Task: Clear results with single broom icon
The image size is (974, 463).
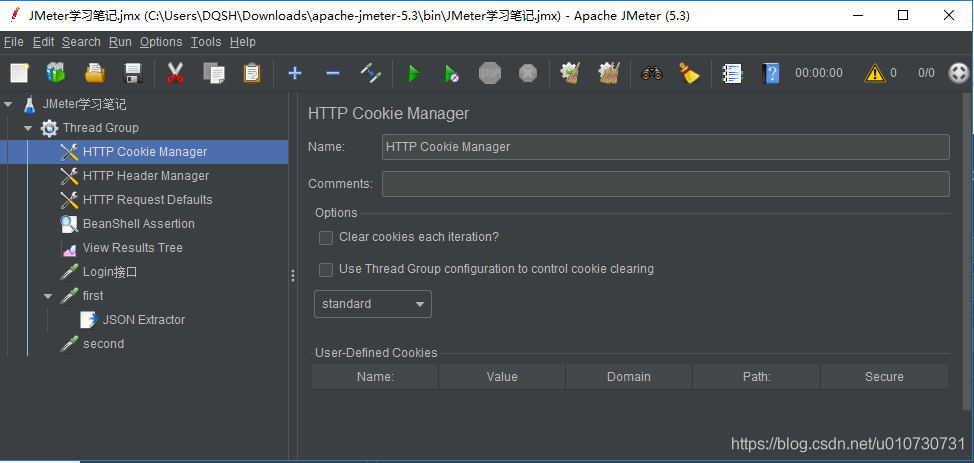Action: click(570, 73)
